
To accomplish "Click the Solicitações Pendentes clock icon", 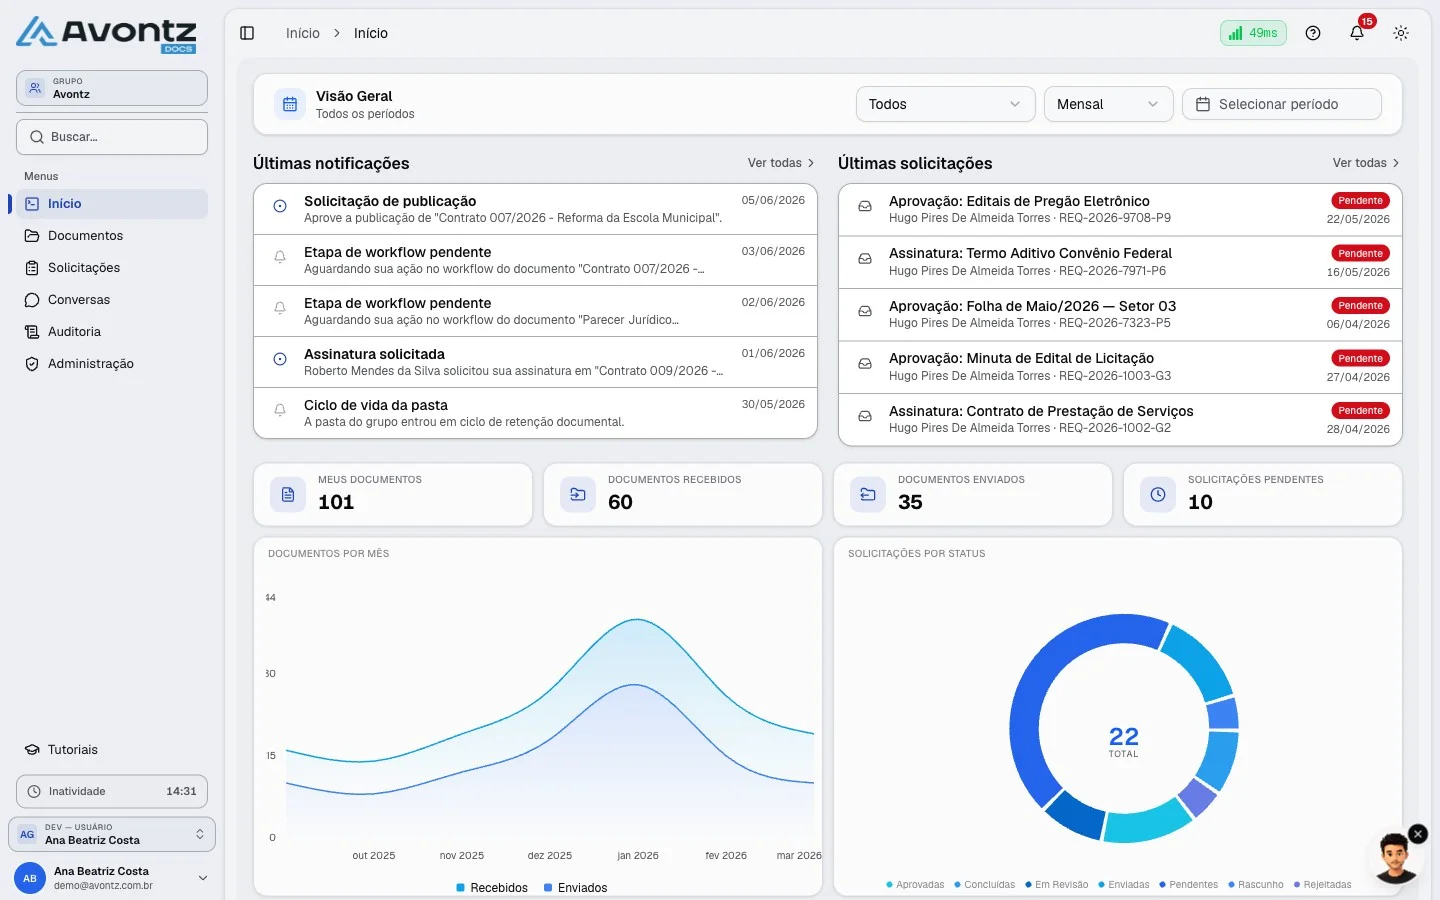I will (x=1158, y=494).
